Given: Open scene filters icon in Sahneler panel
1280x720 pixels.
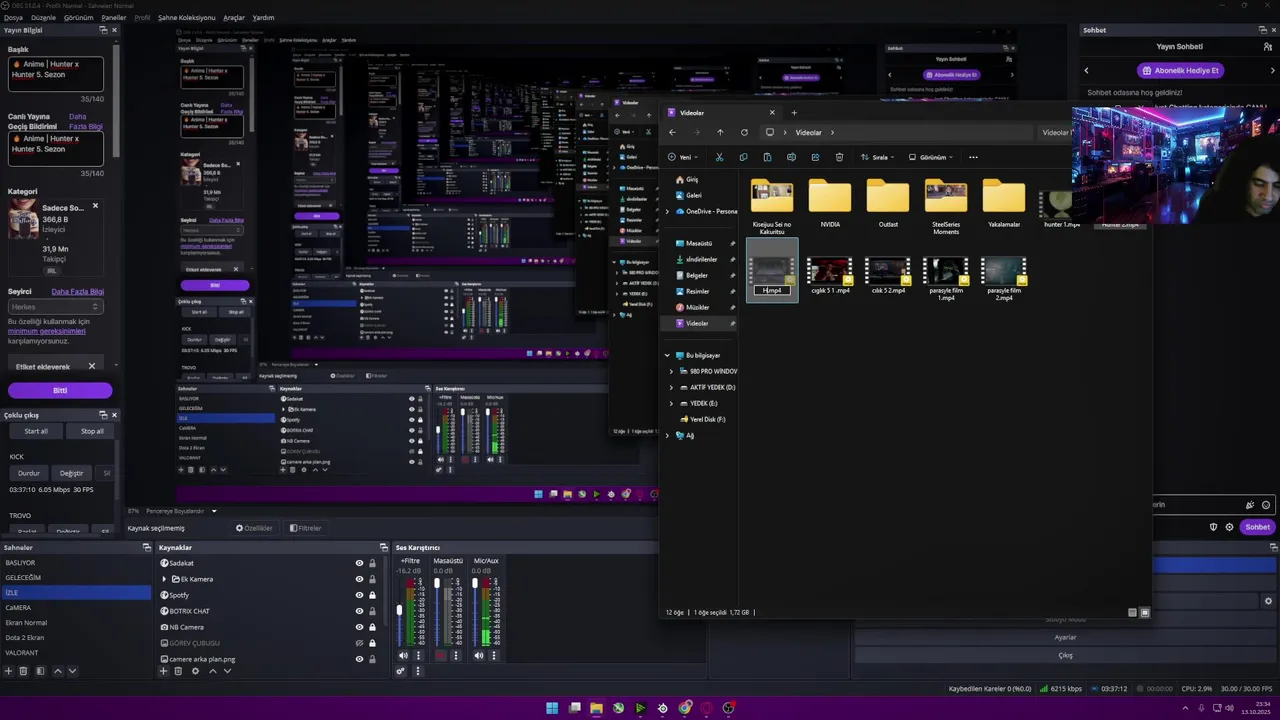Looking at the screenshot, I should pyautogui.click(x=40, y=671).
